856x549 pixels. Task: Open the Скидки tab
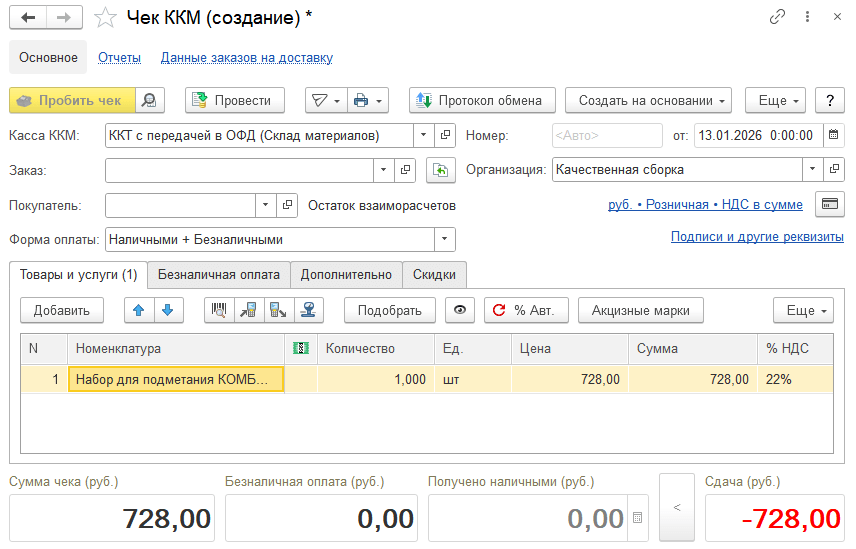coord(434,274)
